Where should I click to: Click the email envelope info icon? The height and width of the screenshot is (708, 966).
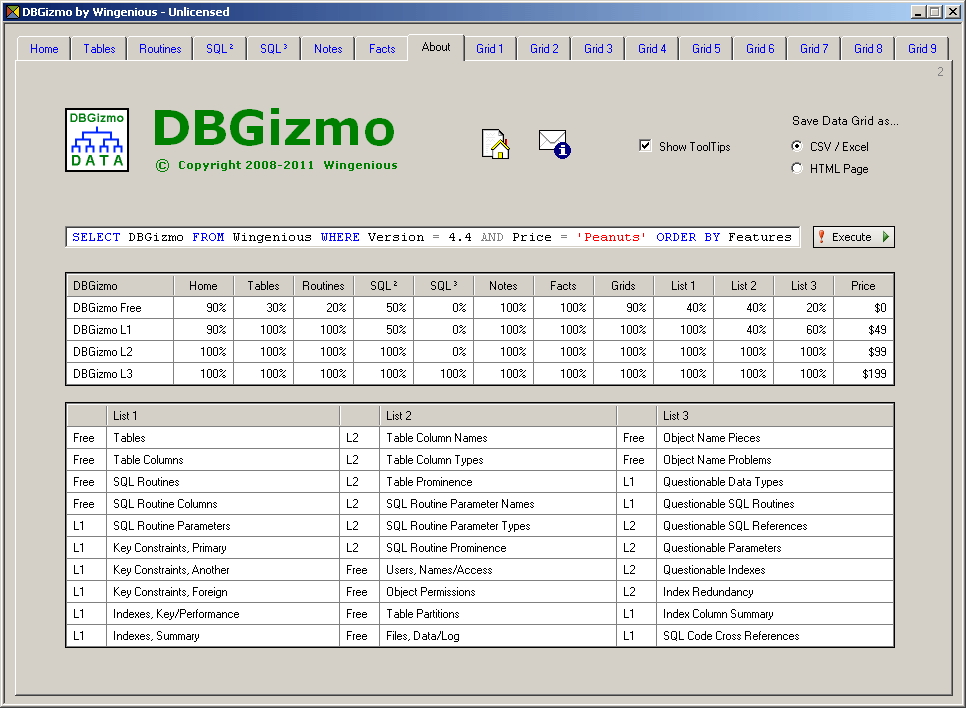pyautogui.click(x=554, y=144)
